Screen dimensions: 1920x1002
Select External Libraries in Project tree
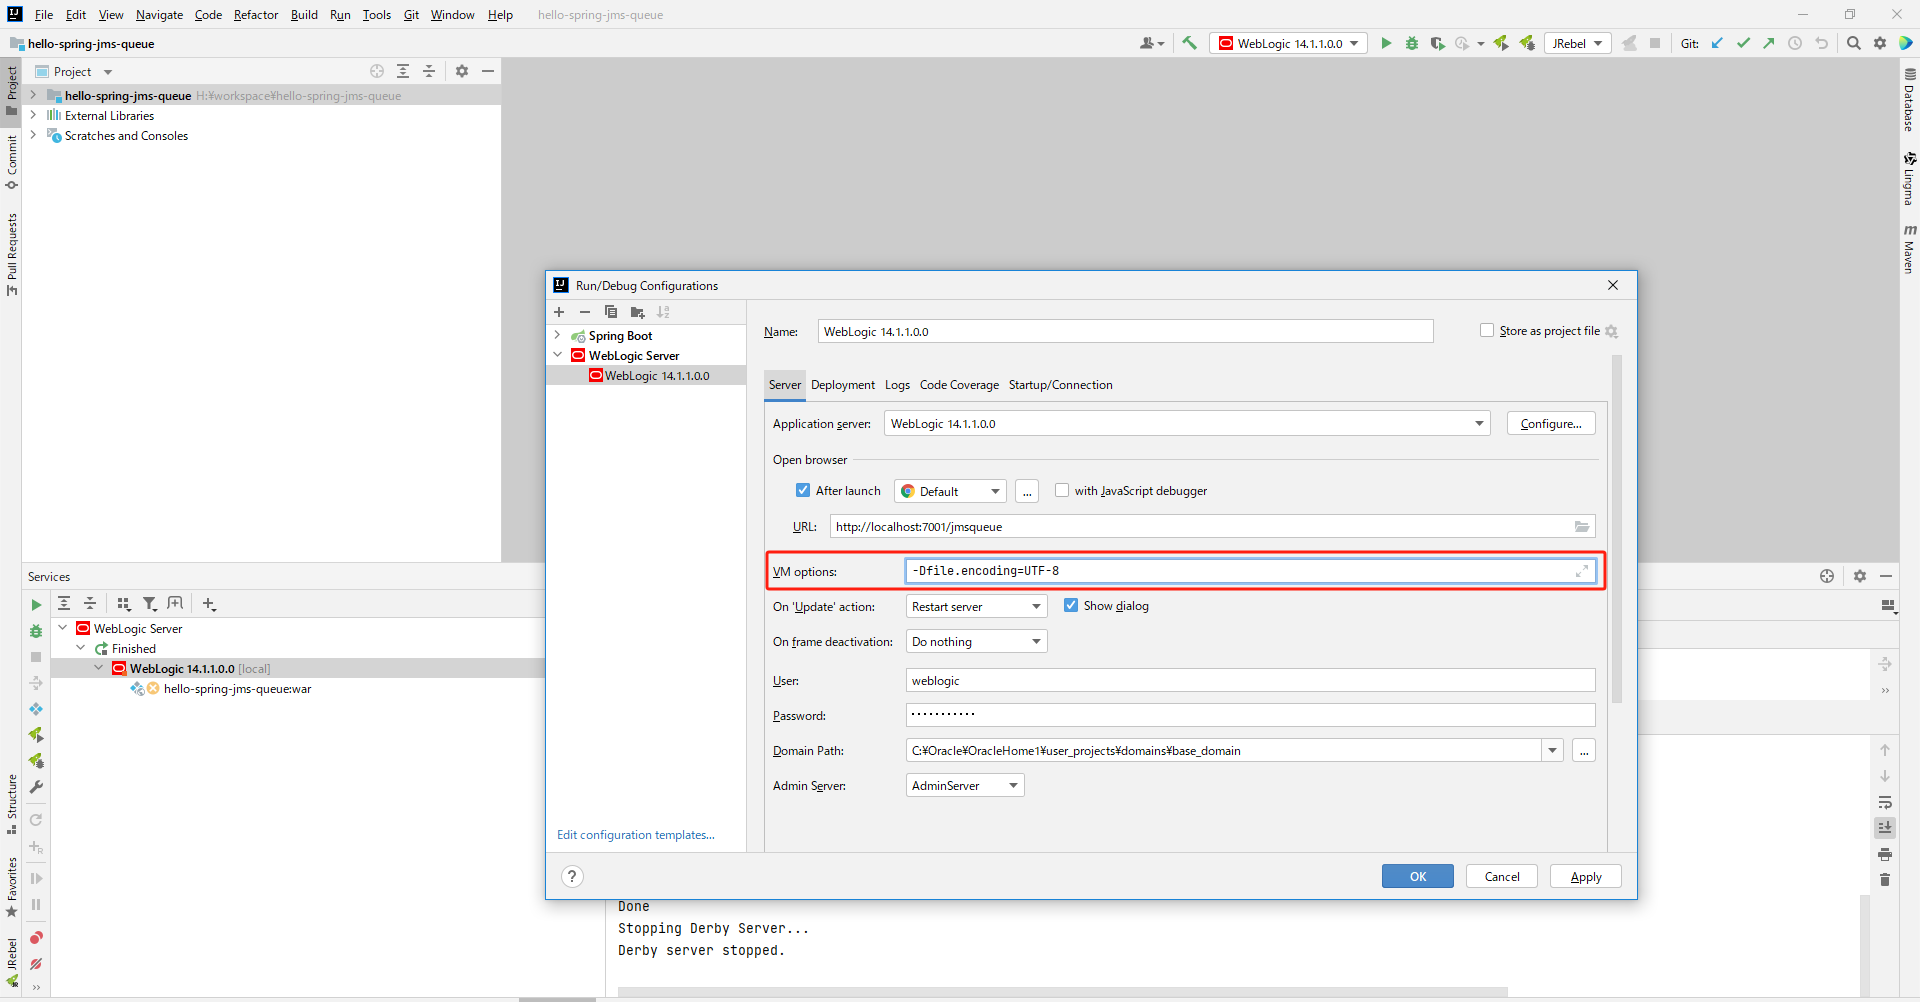coord(109,116)
